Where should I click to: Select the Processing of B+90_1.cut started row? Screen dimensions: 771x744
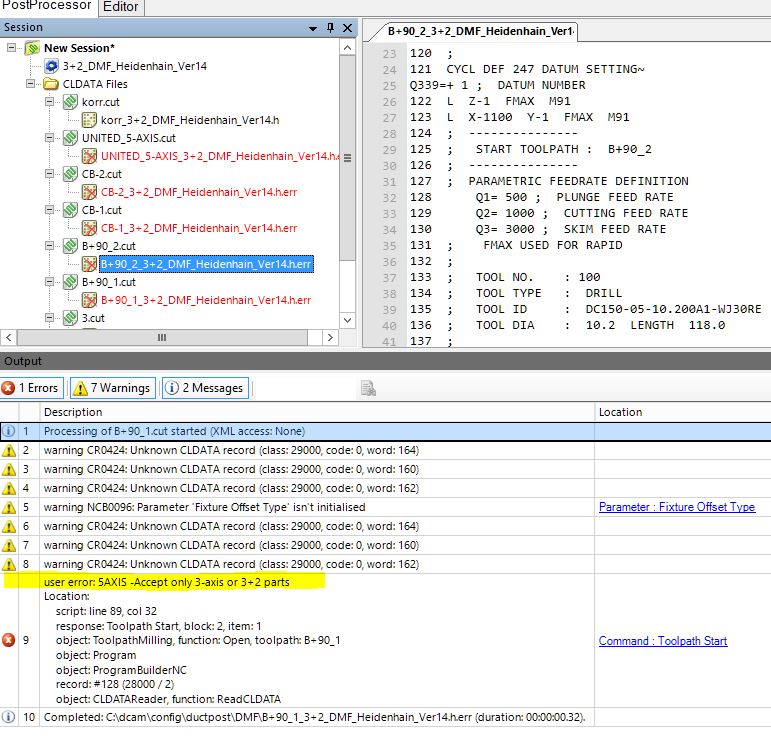point(386,431)
